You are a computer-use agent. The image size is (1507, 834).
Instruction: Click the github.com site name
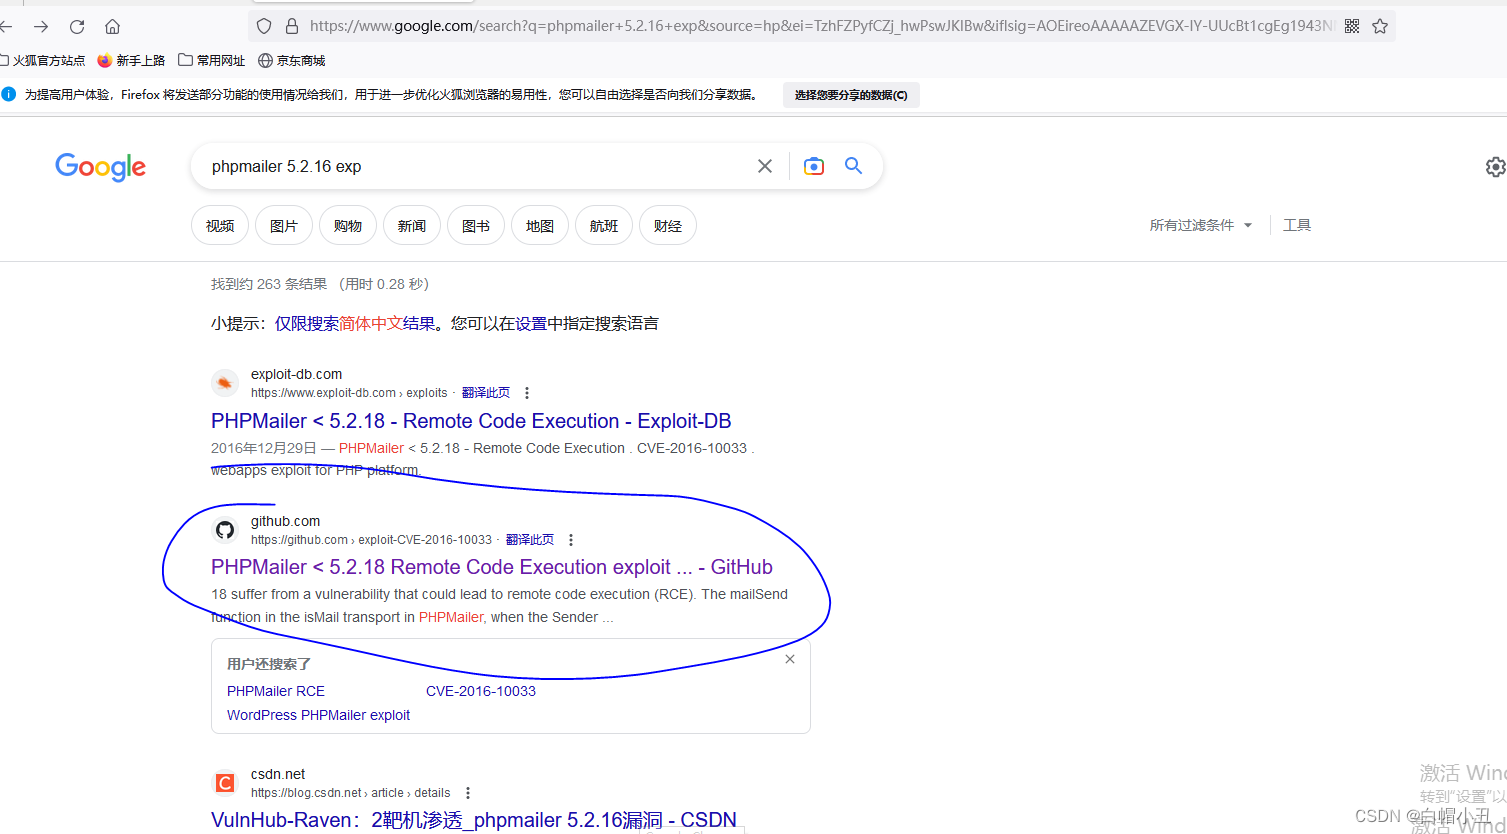tap(286, 521)
